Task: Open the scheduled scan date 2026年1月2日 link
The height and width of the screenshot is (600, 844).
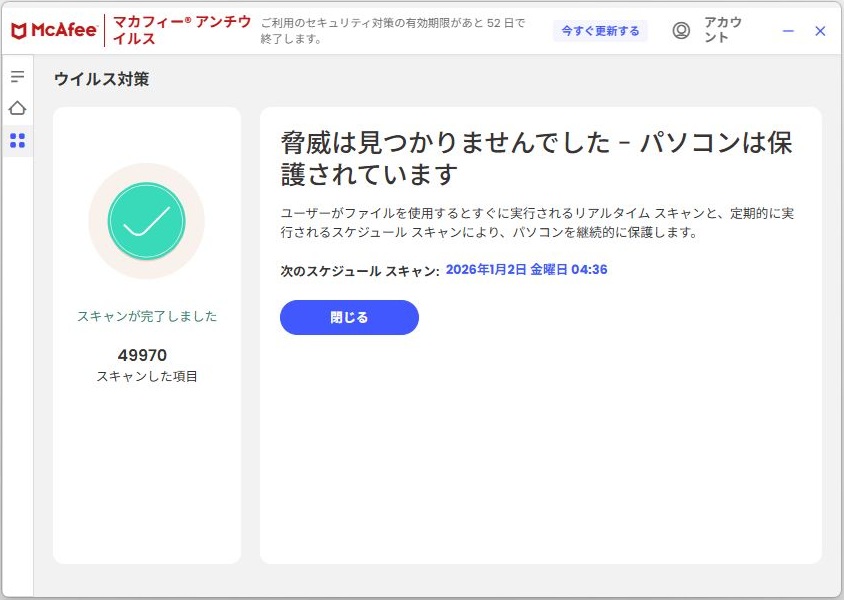Action: [526, 270]
